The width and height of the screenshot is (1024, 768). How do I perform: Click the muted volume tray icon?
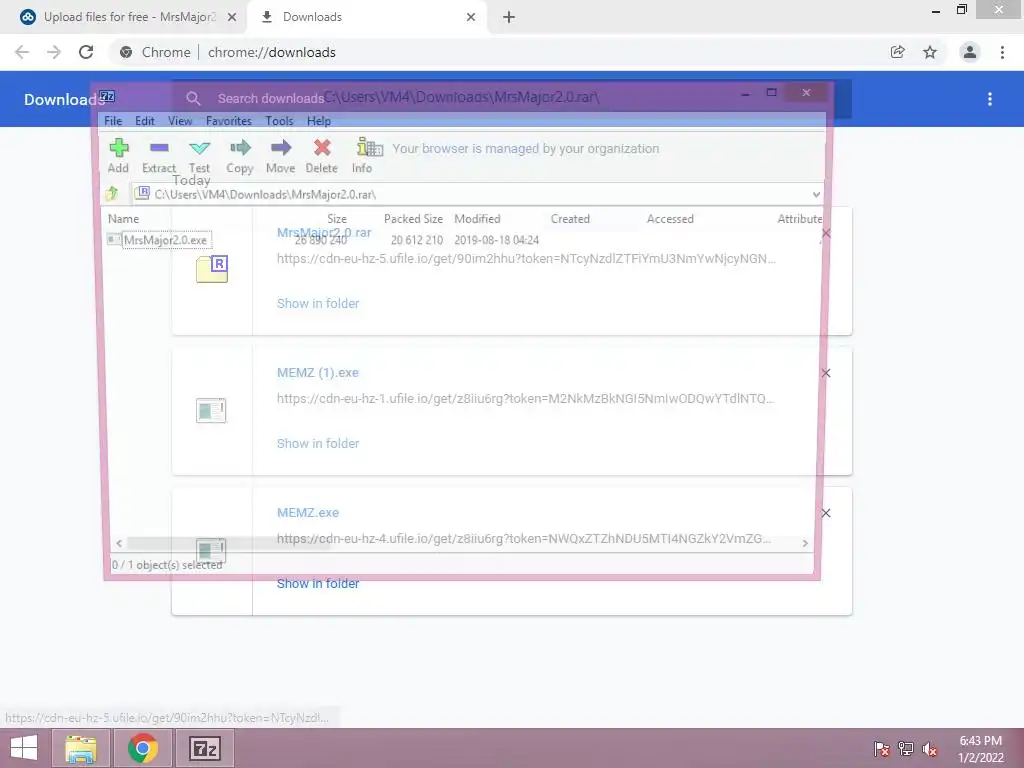[x=929, y=748]
